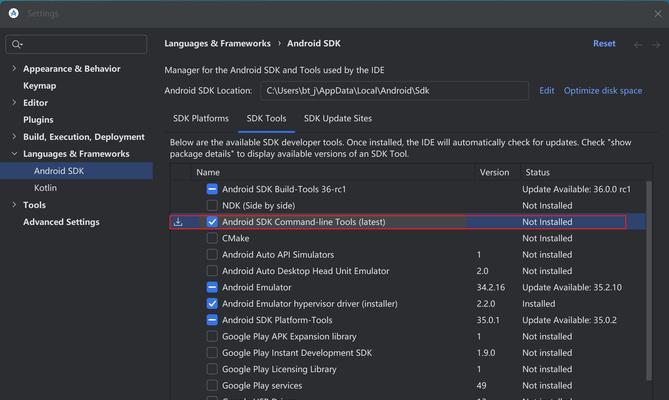Click the SDK tools list scrollbar

(x=649, y=281)
